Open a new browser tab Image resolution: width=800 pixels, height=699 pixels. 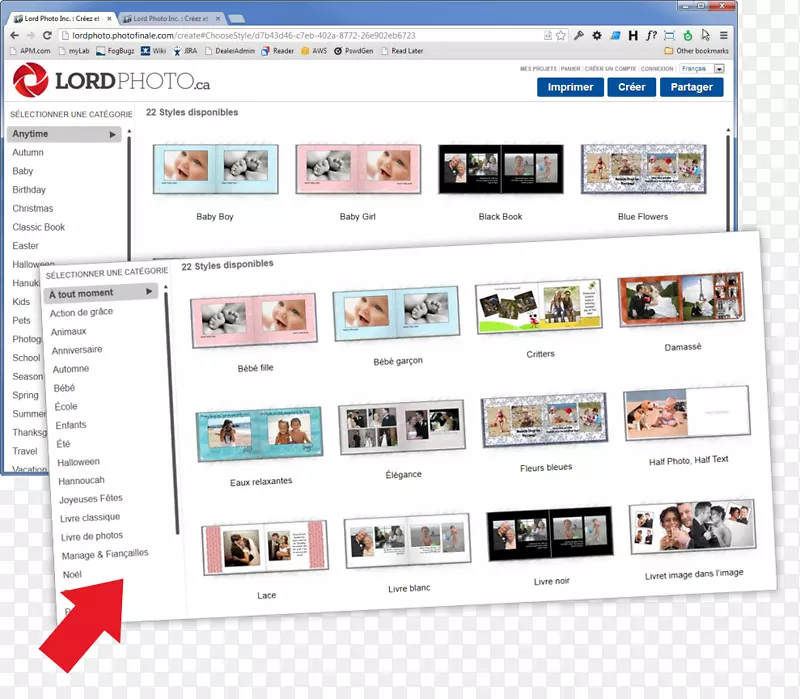click(236, 19)
